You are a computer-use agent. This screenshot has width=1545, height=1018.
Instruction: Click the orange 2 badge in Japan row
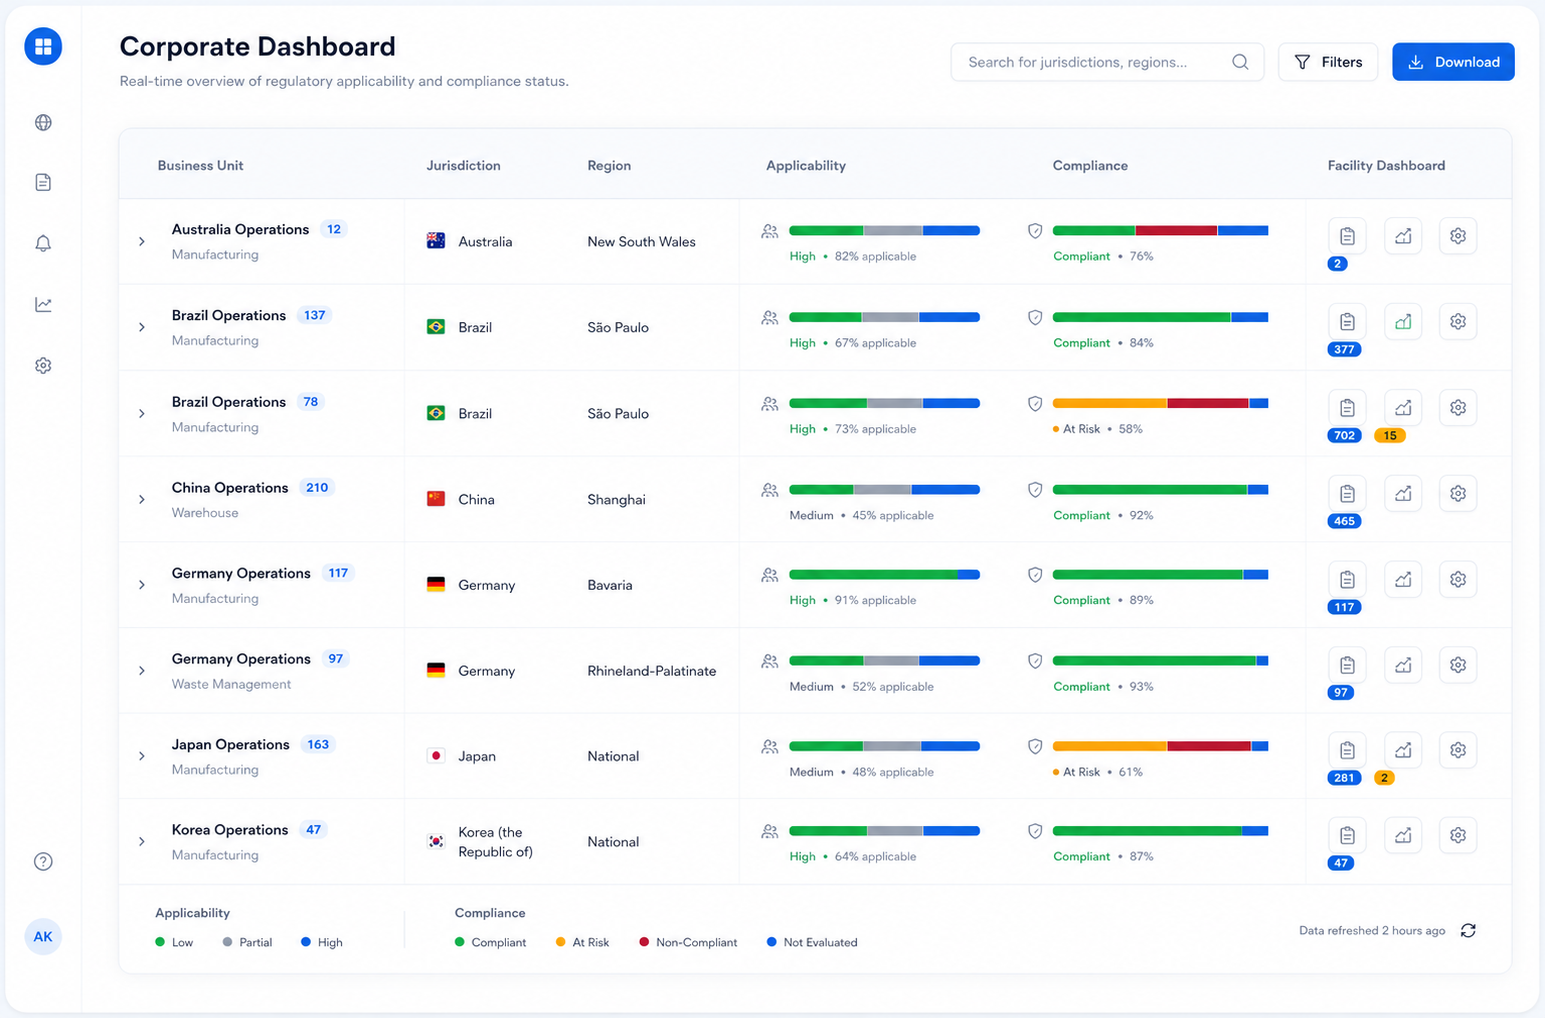pos(1384,777)
